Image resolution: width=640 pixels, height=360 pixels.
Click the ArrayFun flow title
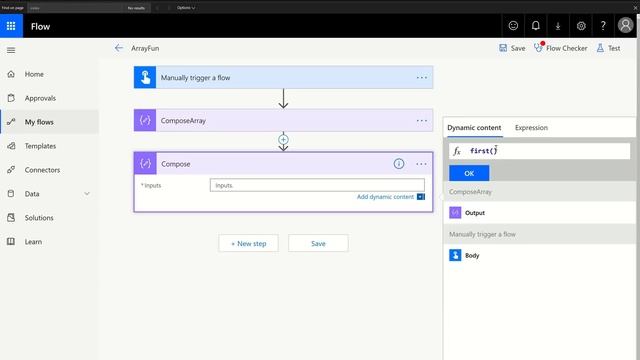pos(145,48)
